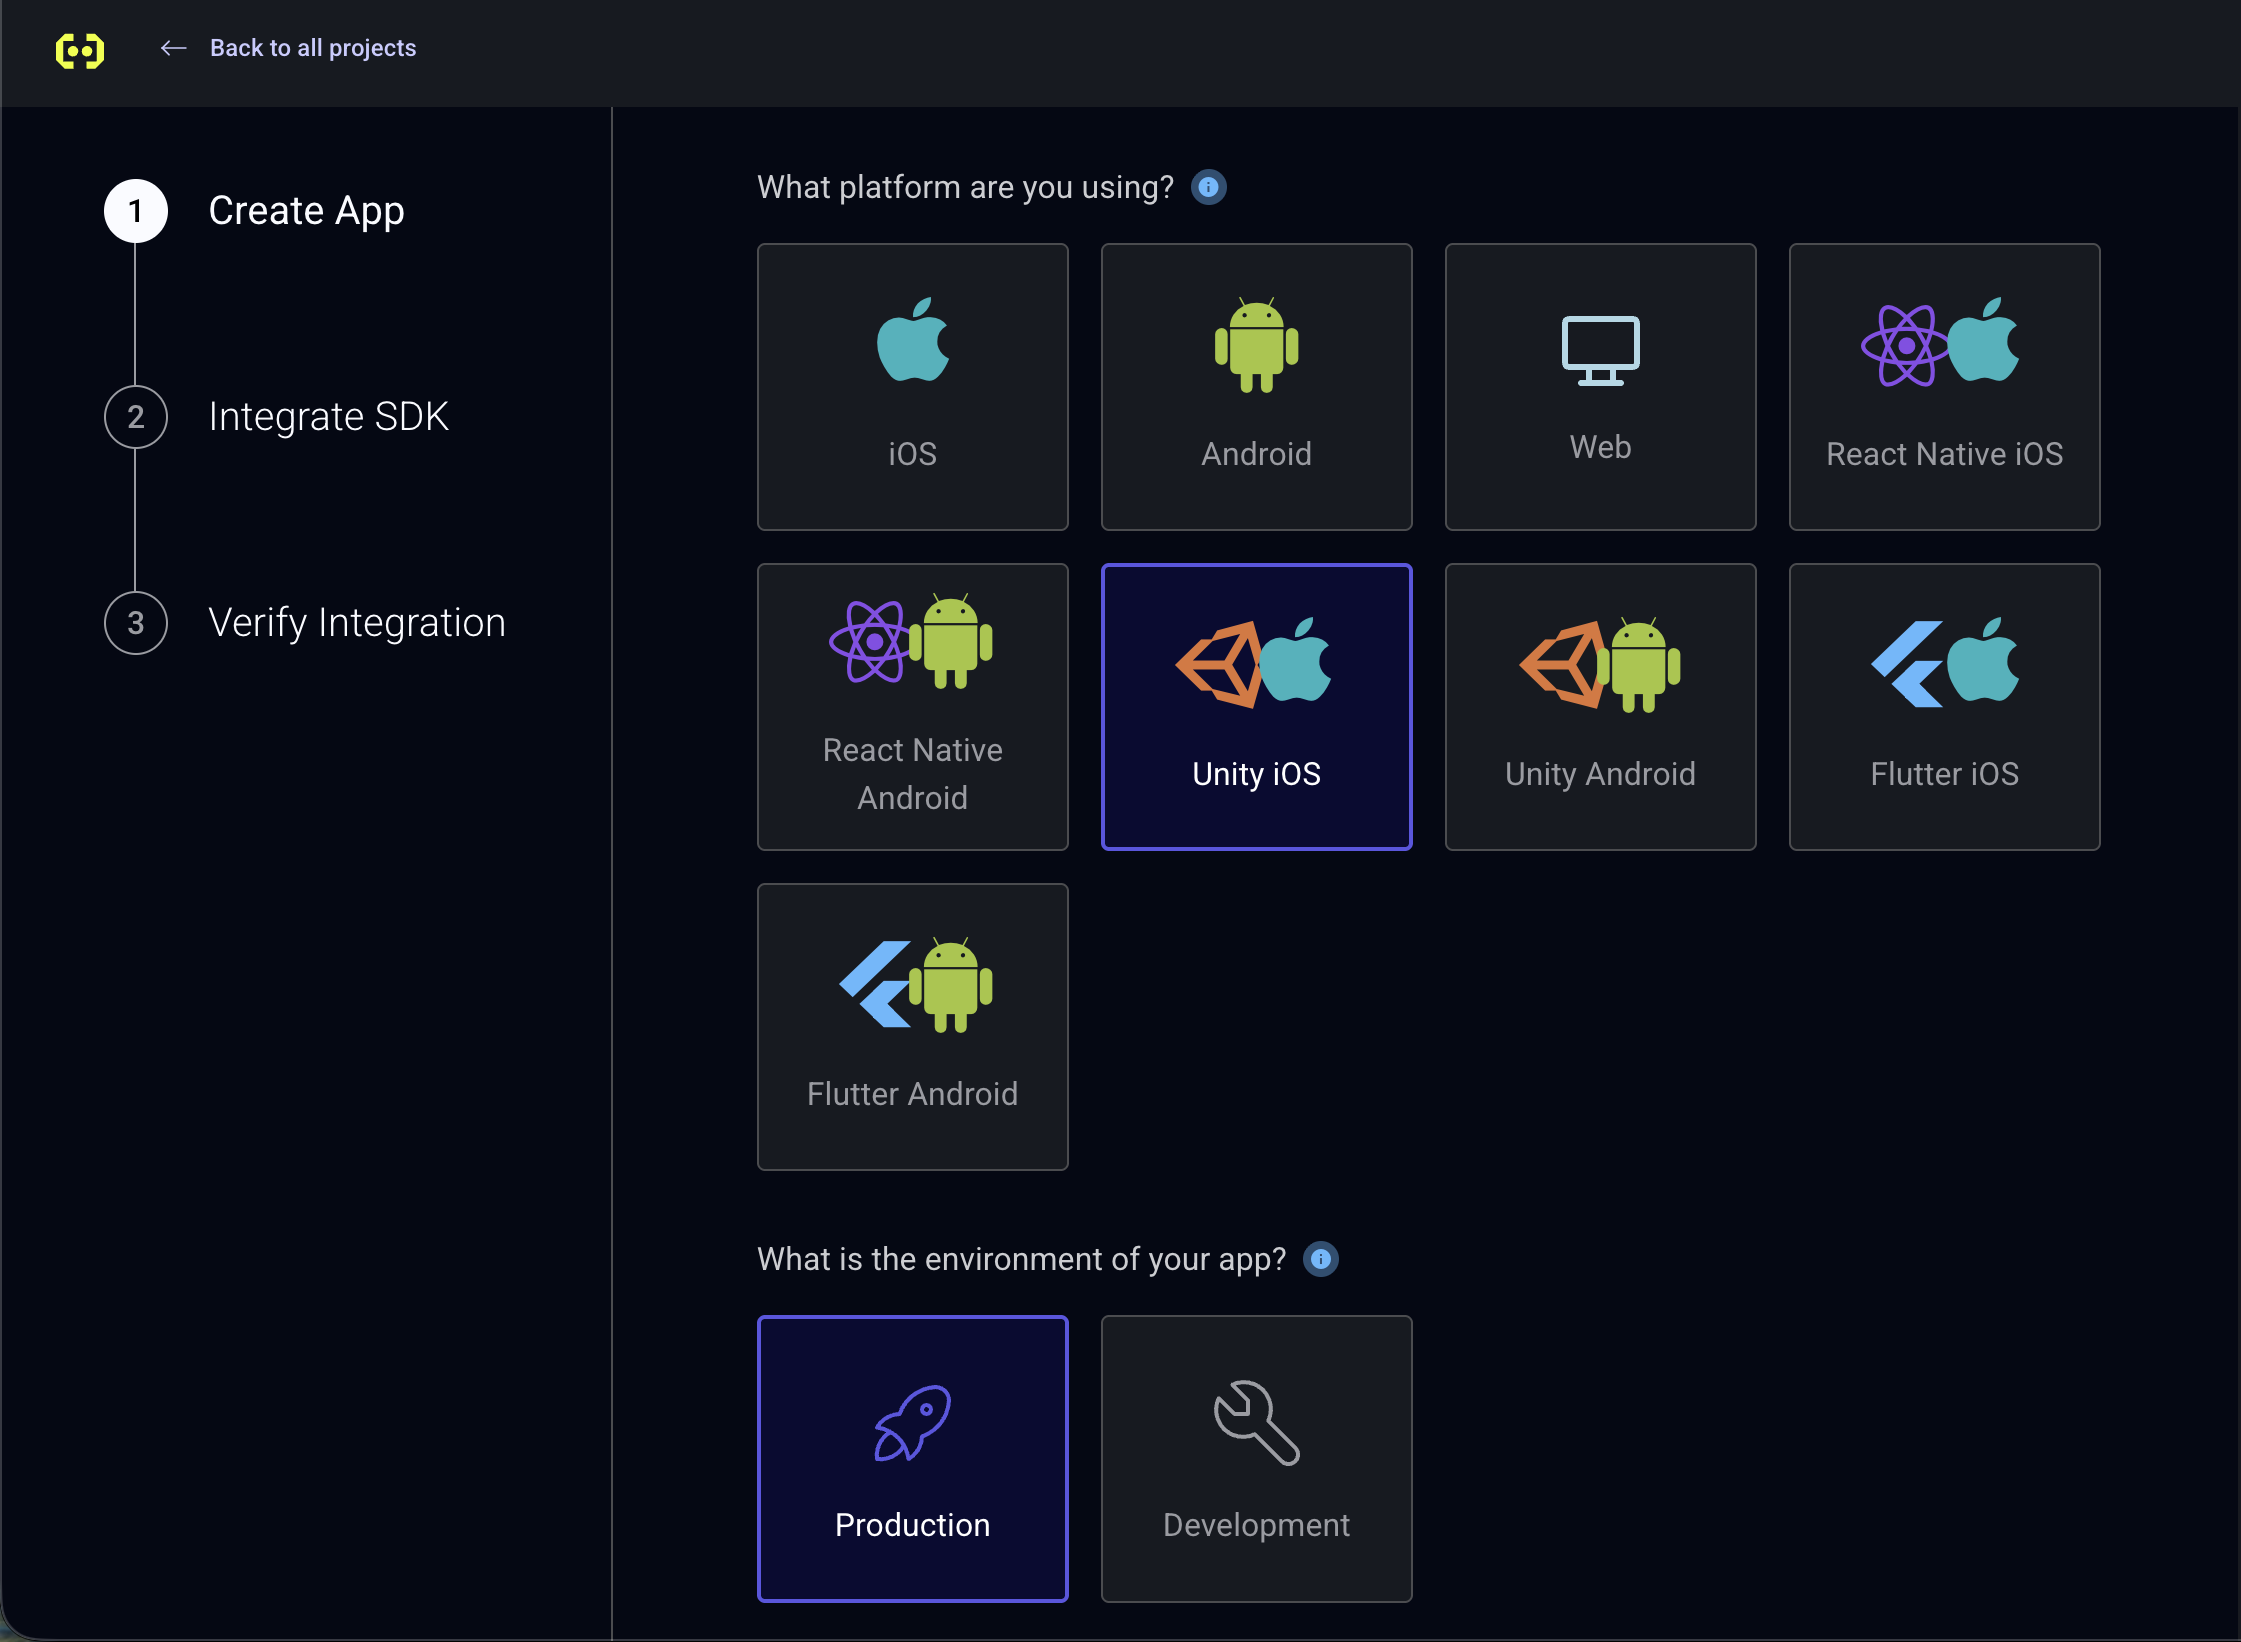Choose the Android platform card
The image size is (2241, 1642).
[x=1256, y=387]
